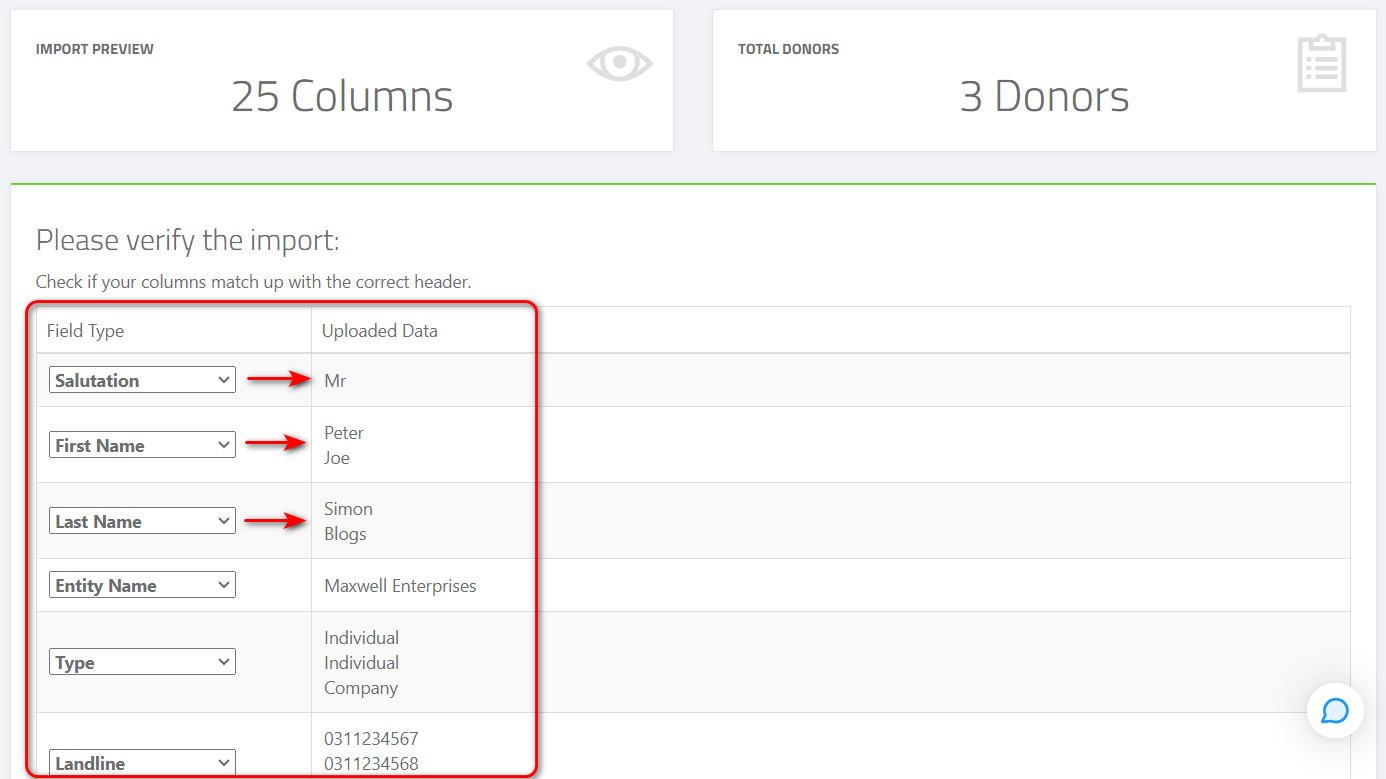The width and height of the screenshot is (1386, 779).
Task: Click the Uploaded Data column header
Action: 379,330
